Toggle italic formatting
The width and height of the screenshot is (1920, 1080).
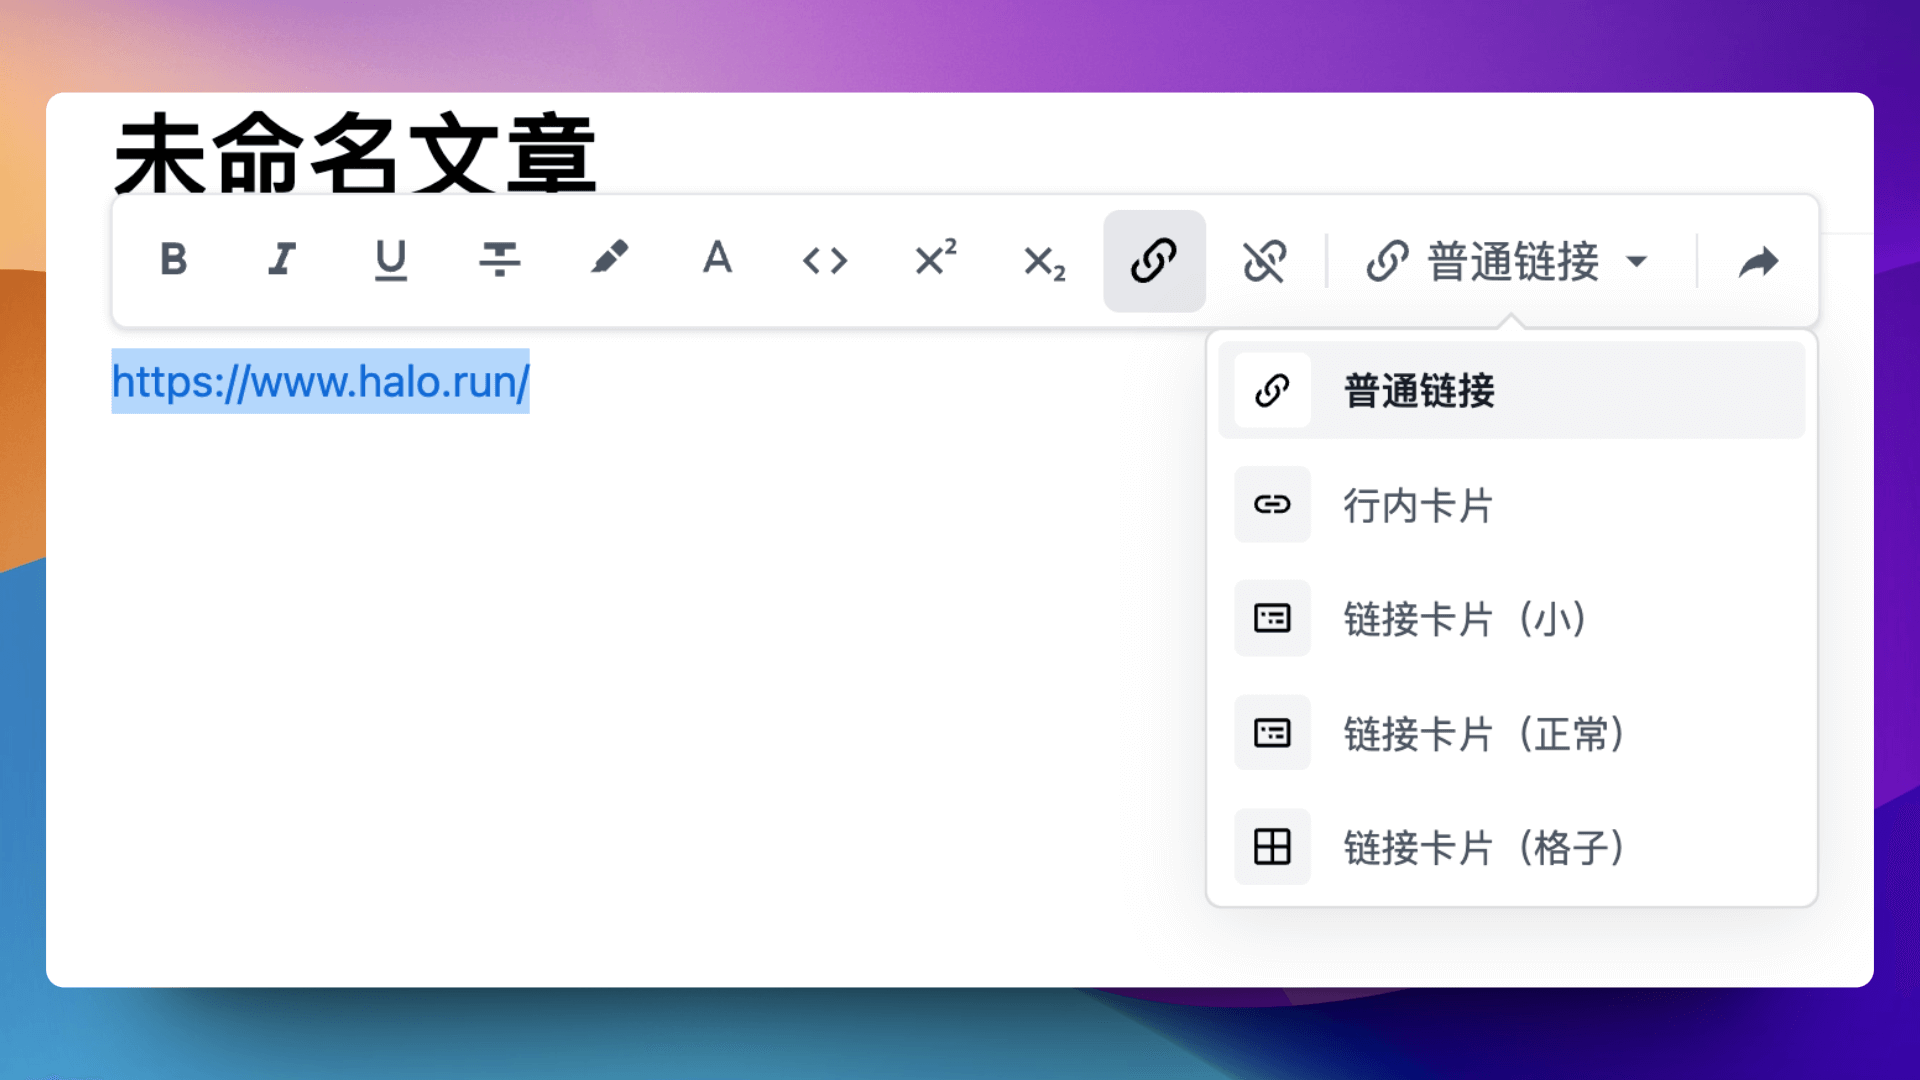tap(282, 260)
